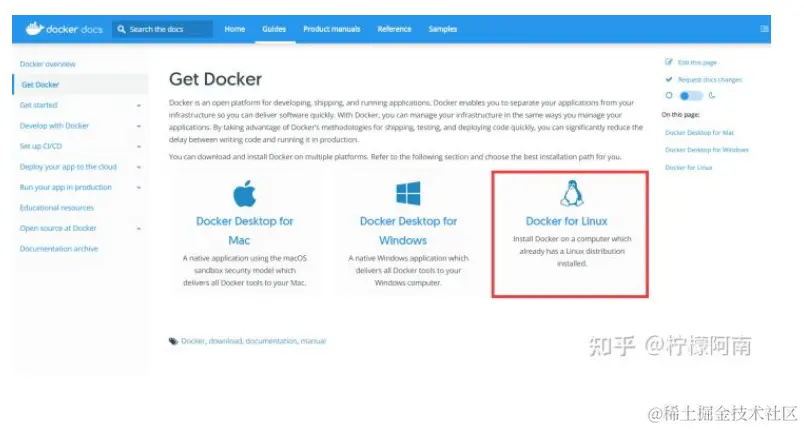Image resolution: width=804 pixels, height=429 pixels.
Task: Click the Linux penguin icon
Action: (x=571, y=193)
